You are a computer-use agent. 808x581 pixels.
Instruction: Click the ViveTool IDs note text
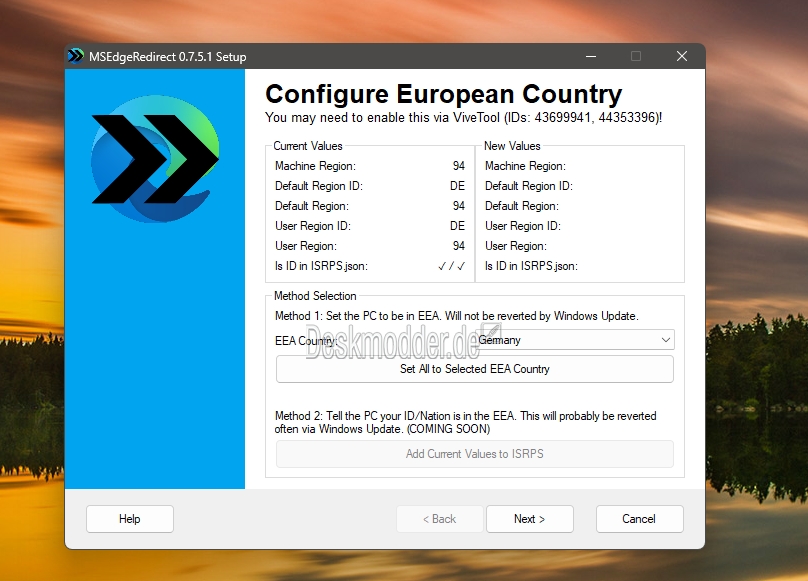(x=464, y=118)
